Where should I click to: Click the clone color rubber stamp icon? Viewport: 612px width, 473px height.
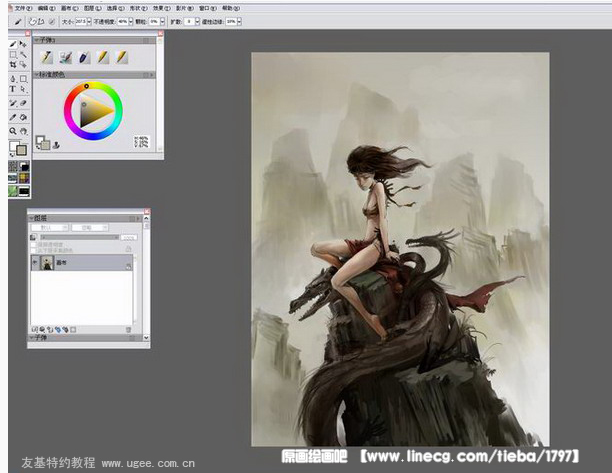click(56, 145)
